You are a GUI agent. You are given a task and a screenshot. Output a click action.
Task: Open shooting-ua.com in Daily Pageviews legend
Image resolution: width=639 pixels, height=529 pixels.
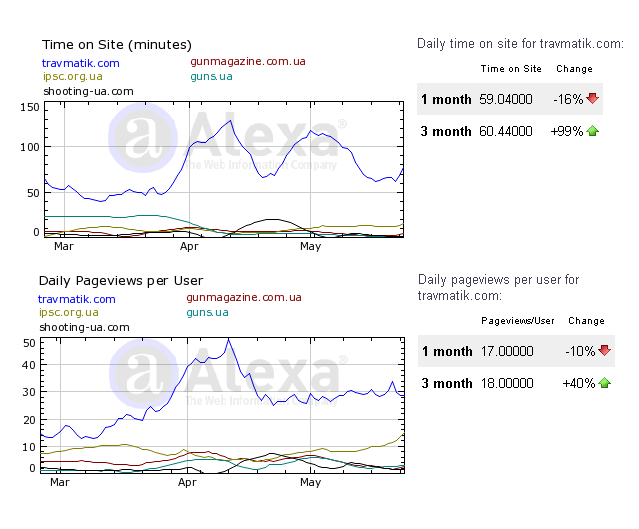click(x=84, y=327)
